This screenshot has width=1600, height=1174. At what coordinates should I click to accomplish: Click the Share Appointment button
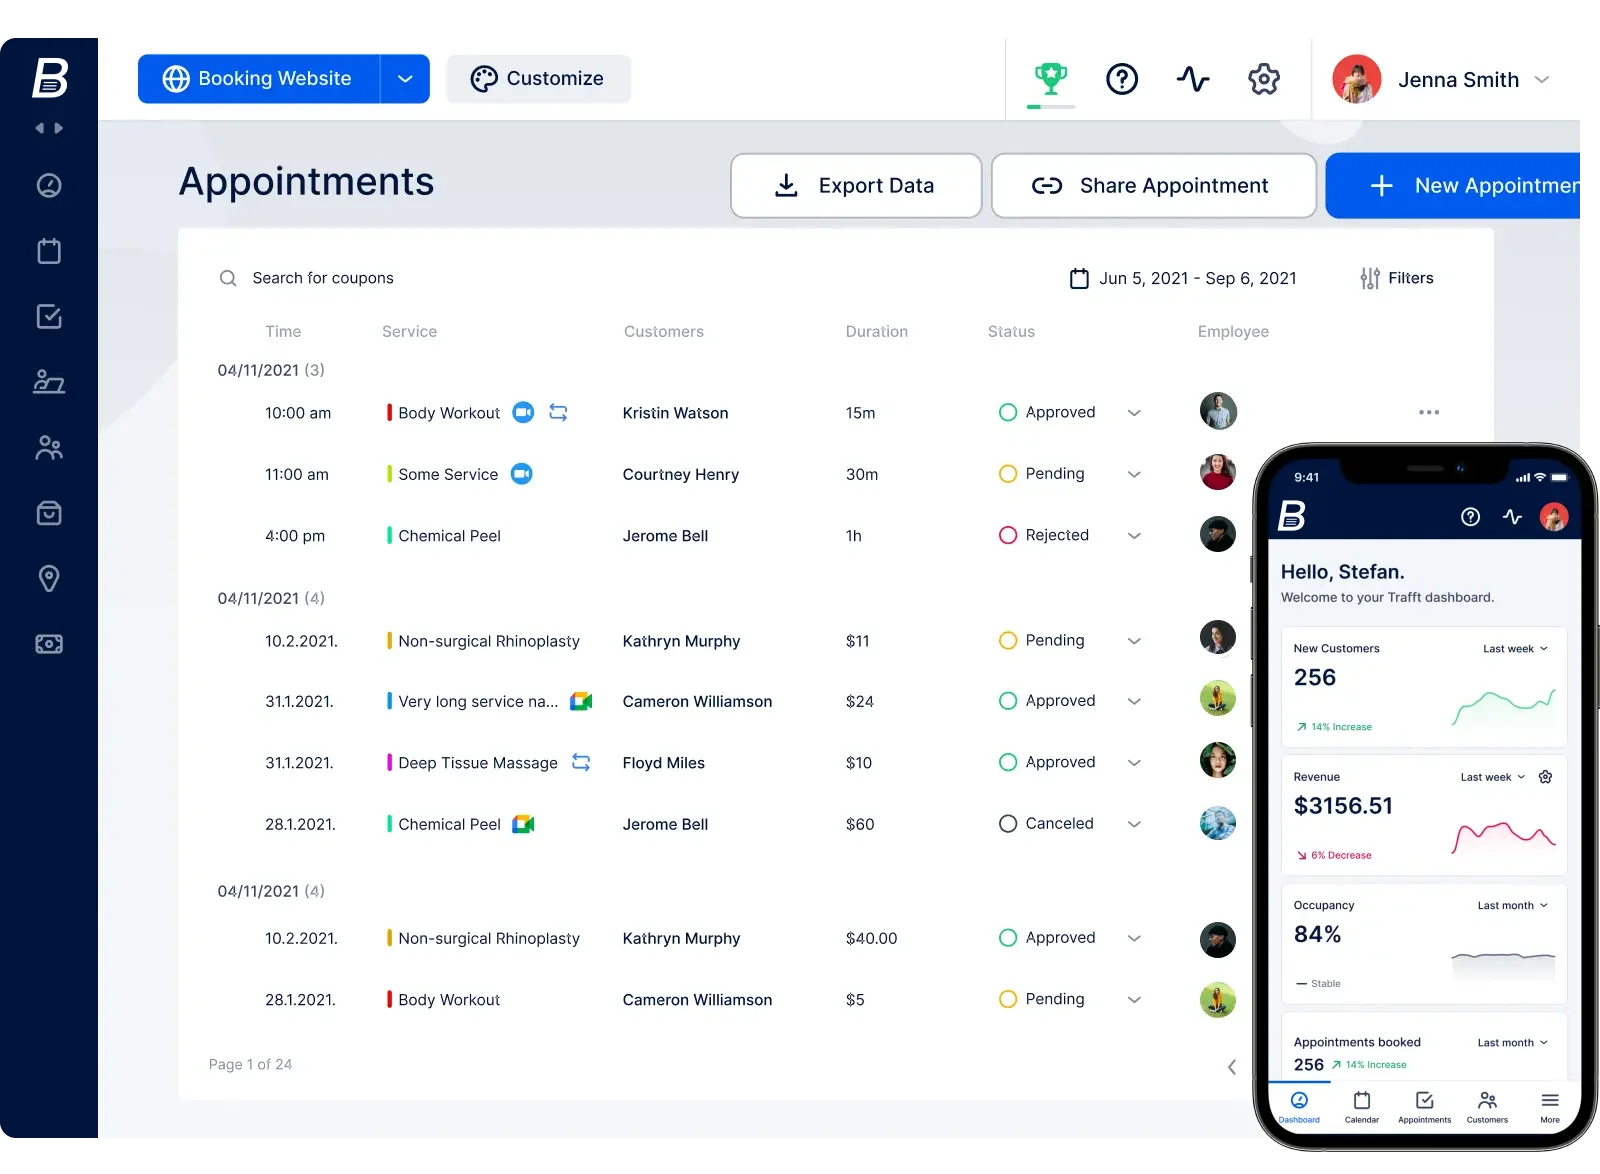tap(1153, 186)
